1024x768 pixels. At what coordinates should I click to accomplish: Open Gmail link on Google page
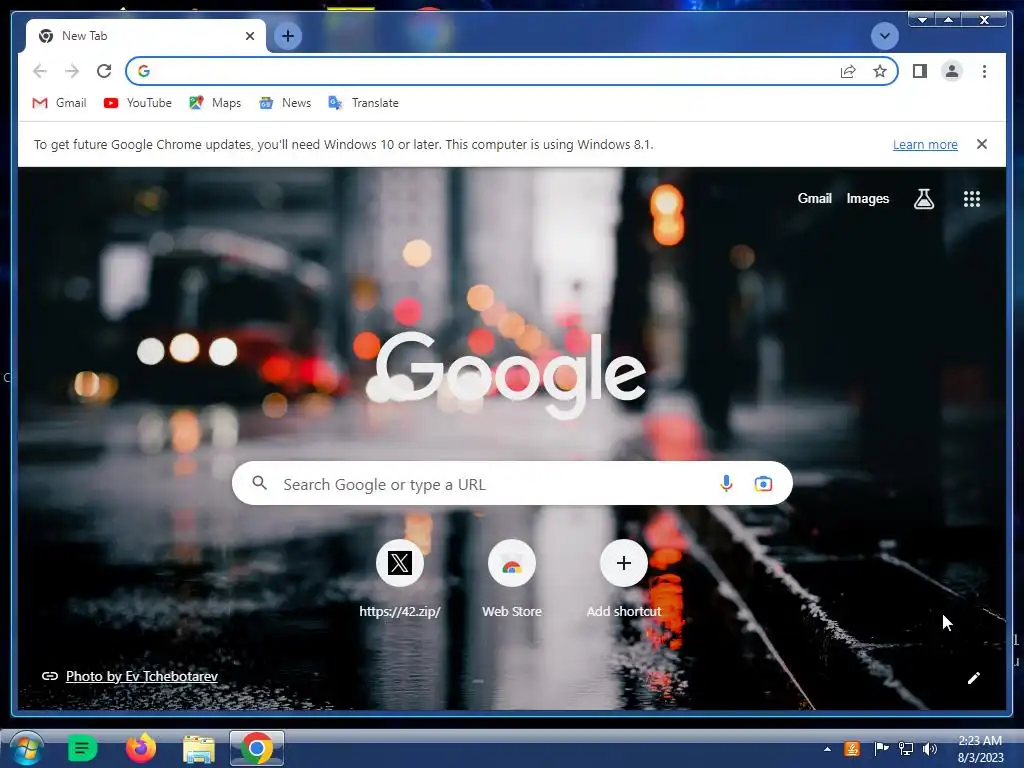[x=814, y=199]
